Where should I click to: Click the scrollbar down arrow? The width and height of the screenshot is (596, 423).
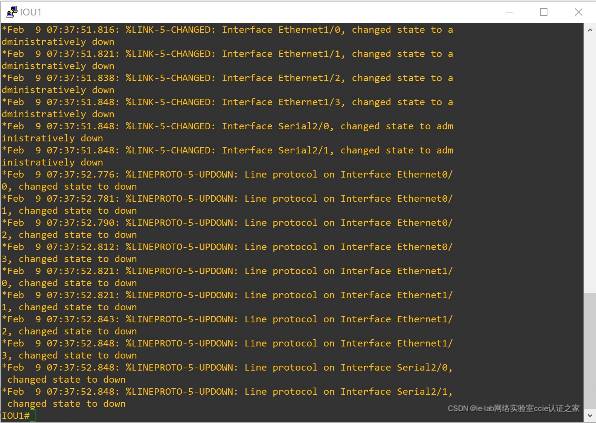(x=590, y=416)
